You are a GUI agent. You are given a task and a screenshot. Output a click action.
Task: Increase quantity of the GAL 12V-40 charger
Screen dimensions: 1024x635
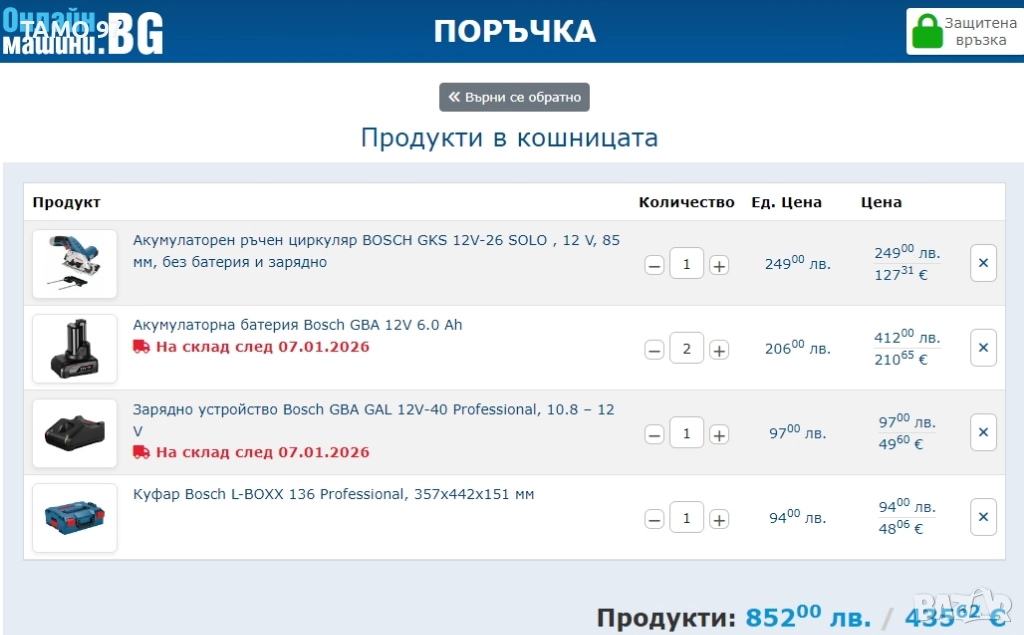coord(719,435)
